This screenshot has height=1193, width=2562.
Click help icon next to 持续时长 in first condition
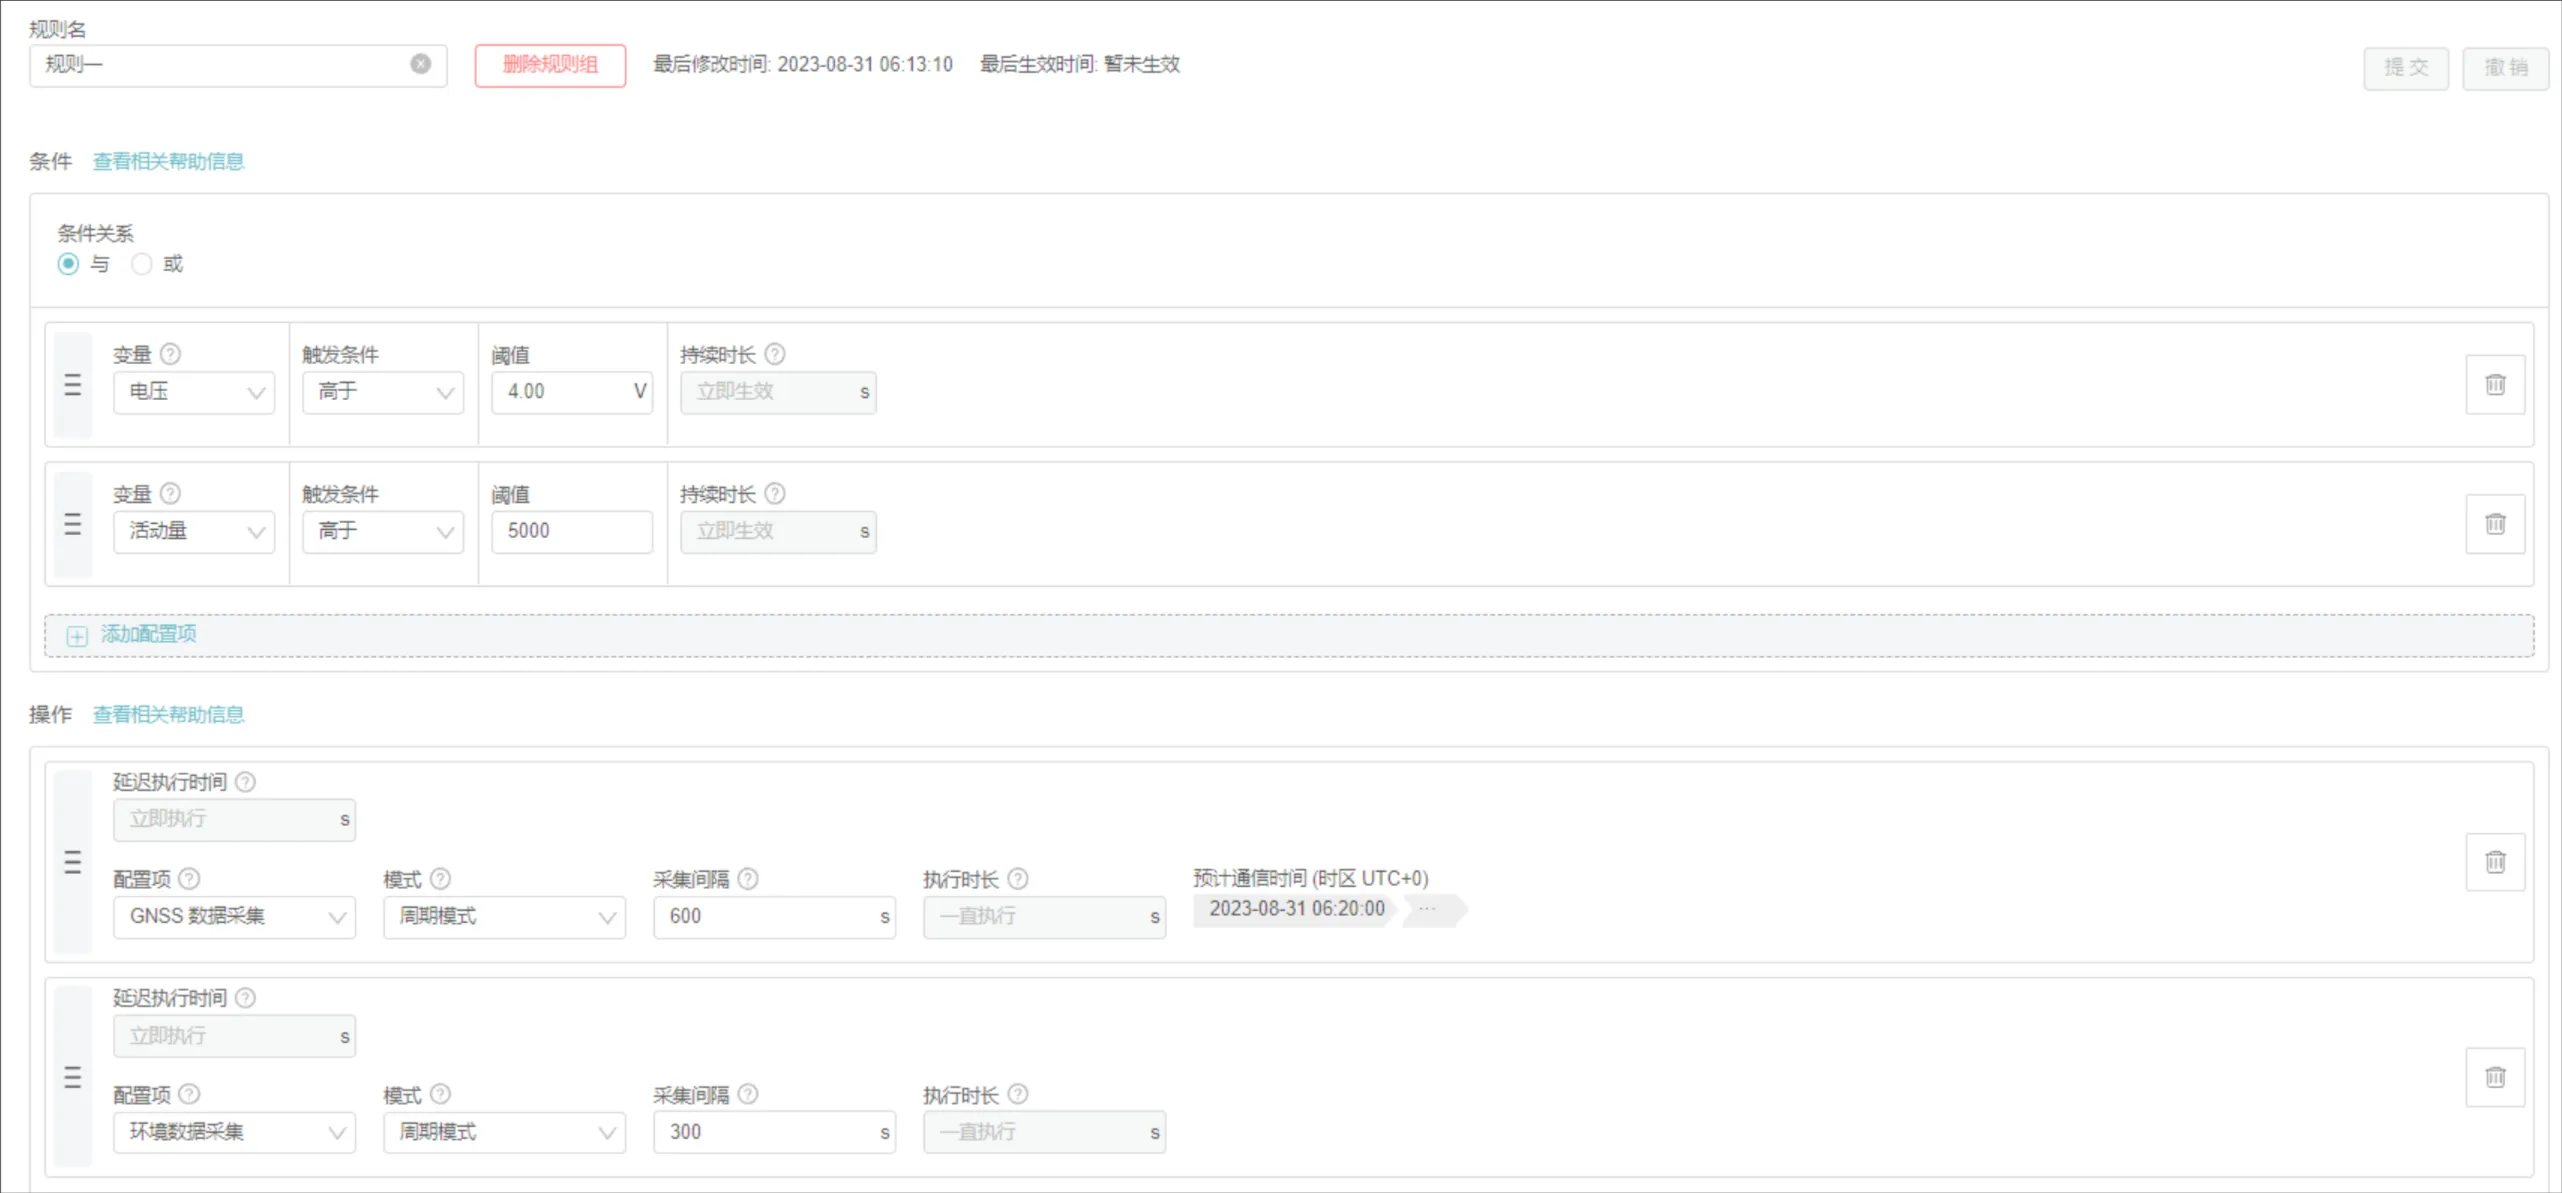pos(775,354)
